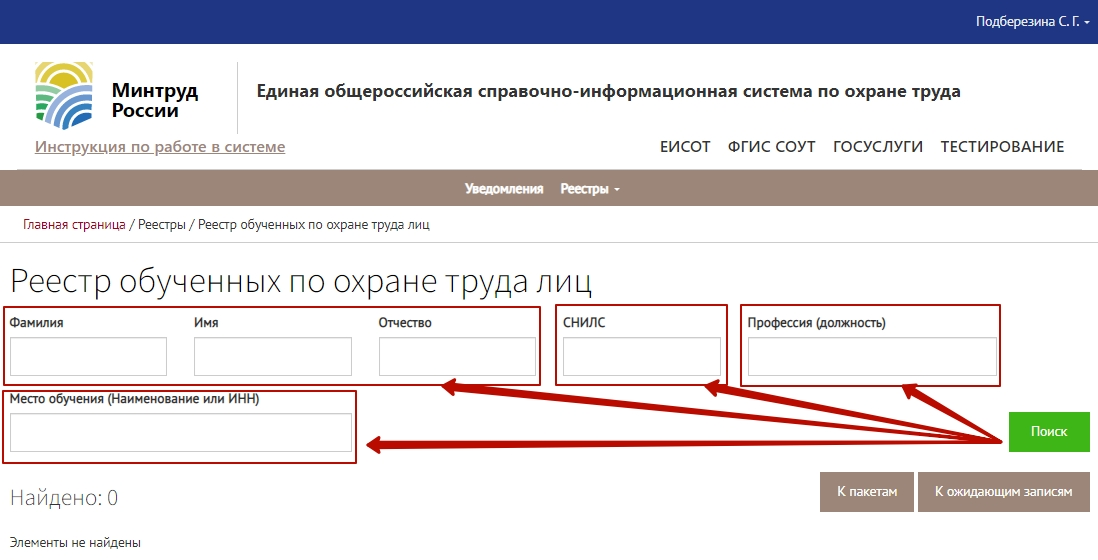Open К ожидающим записям
The width and height of the screenshot is (1098, 560).
1003,492
